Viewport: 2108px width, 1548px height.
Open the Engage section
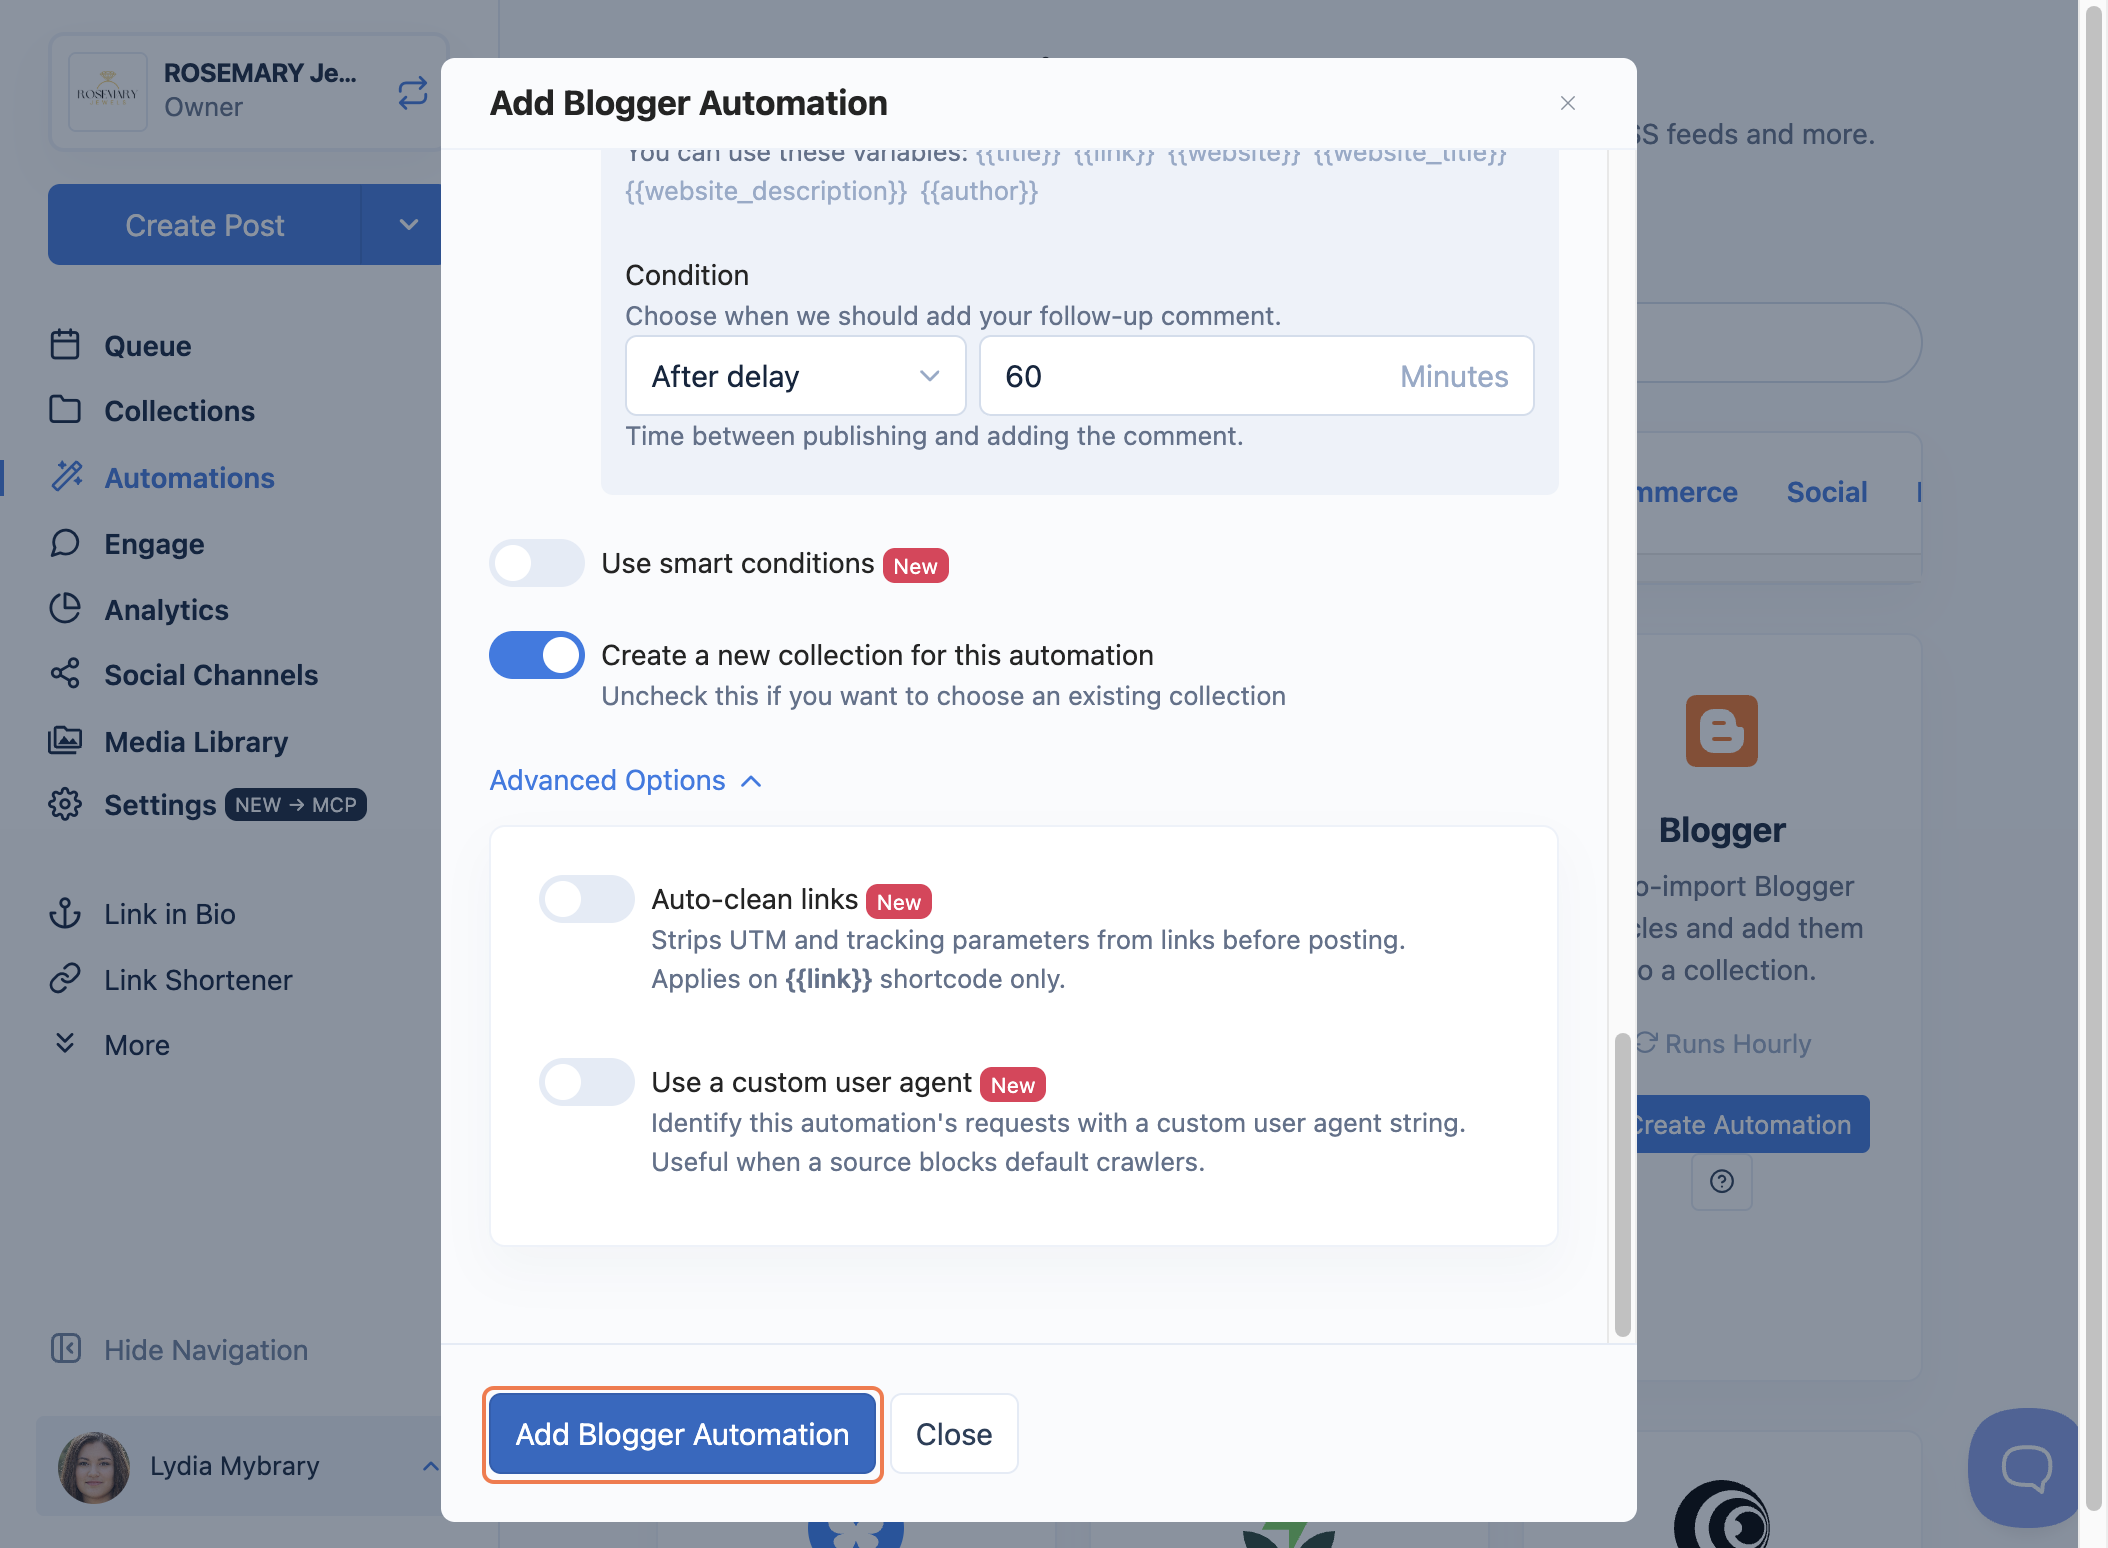154,543
